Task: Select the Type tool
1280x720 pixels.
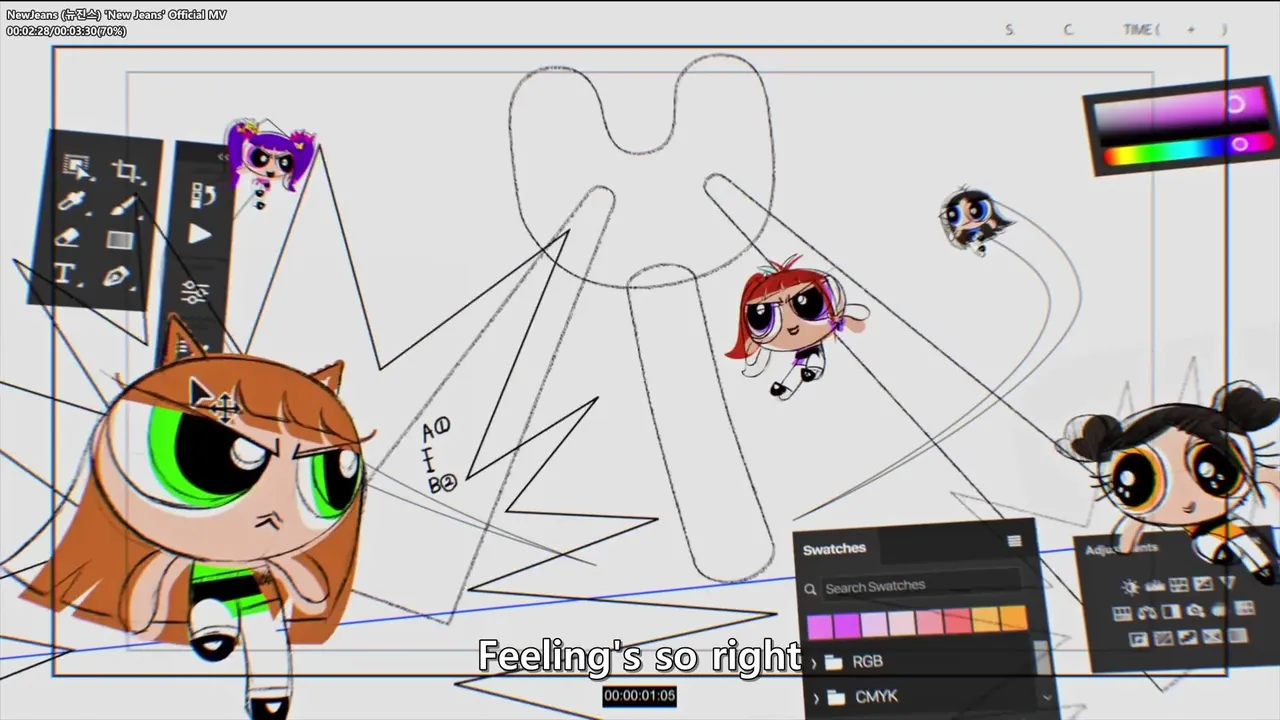Action: coord(64,272)
